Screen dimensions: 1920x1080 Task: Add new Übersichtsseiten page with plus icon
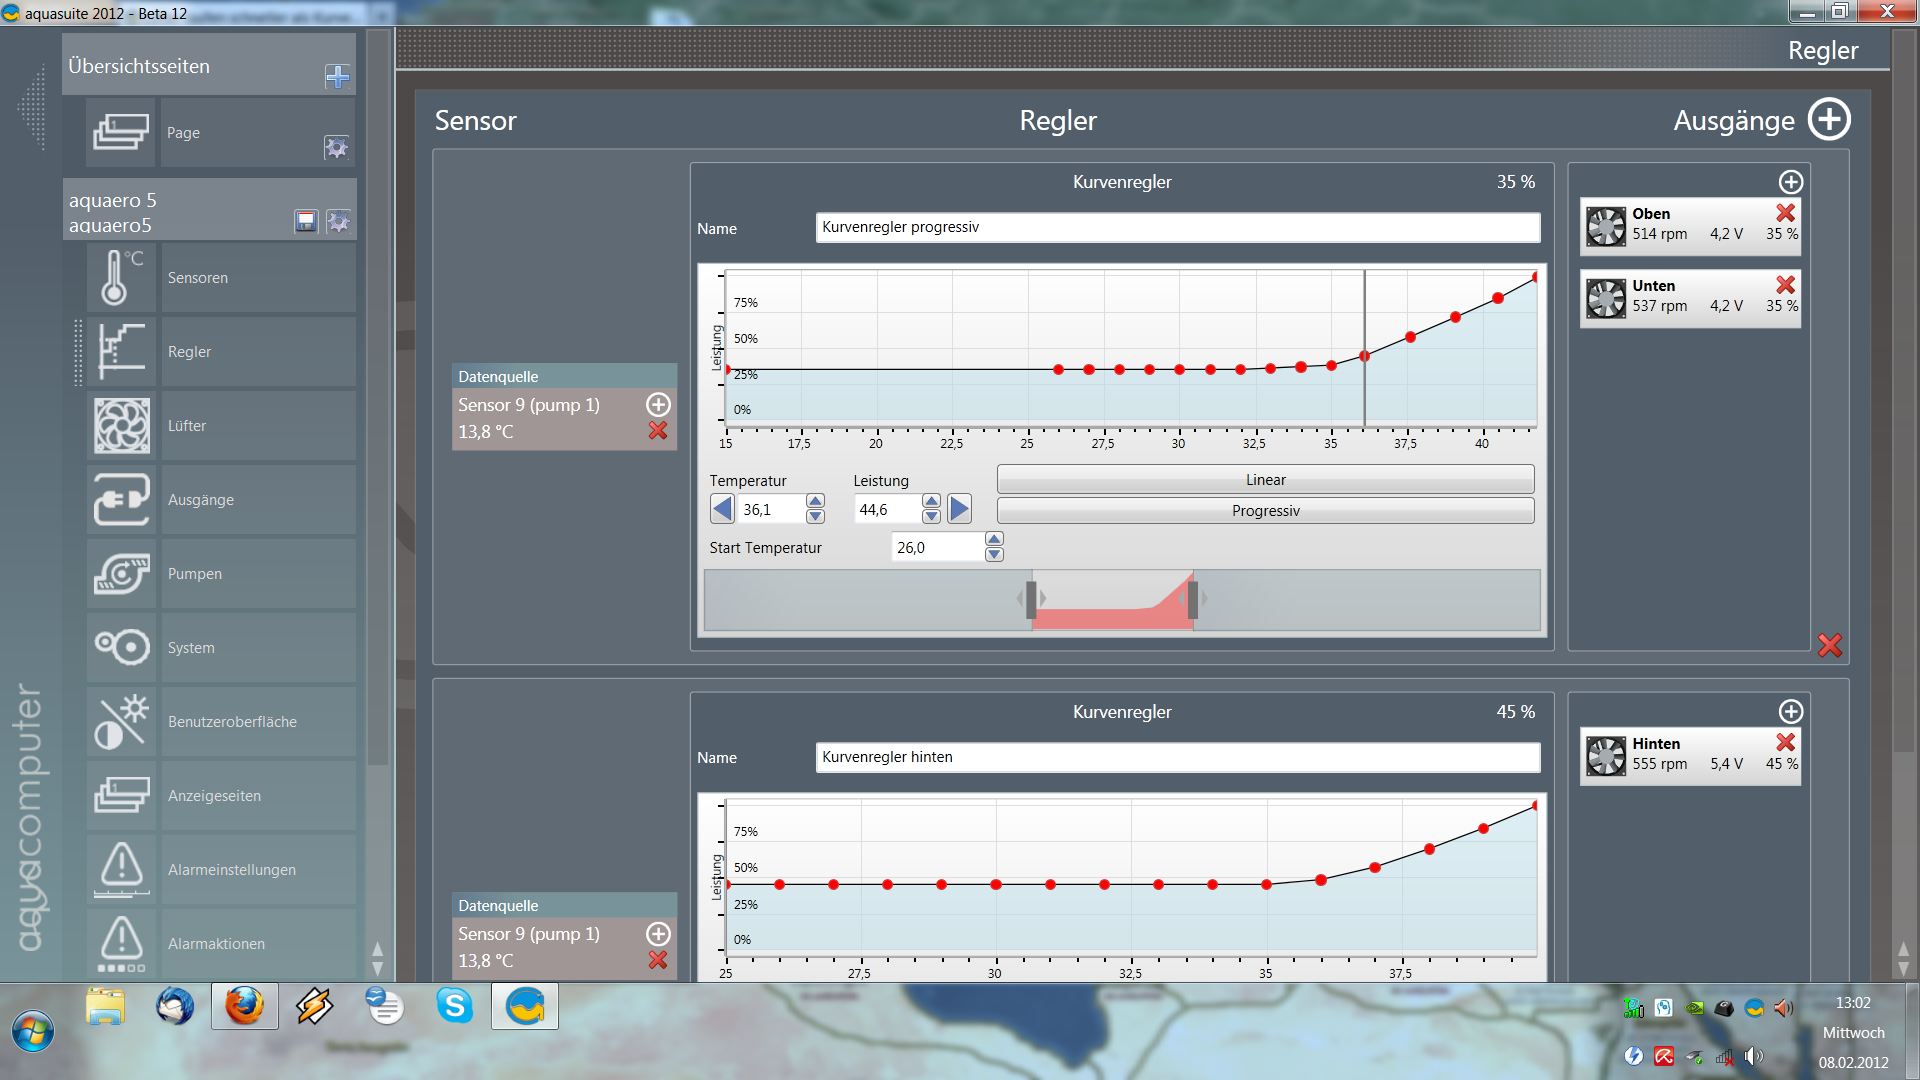point(337,77)
